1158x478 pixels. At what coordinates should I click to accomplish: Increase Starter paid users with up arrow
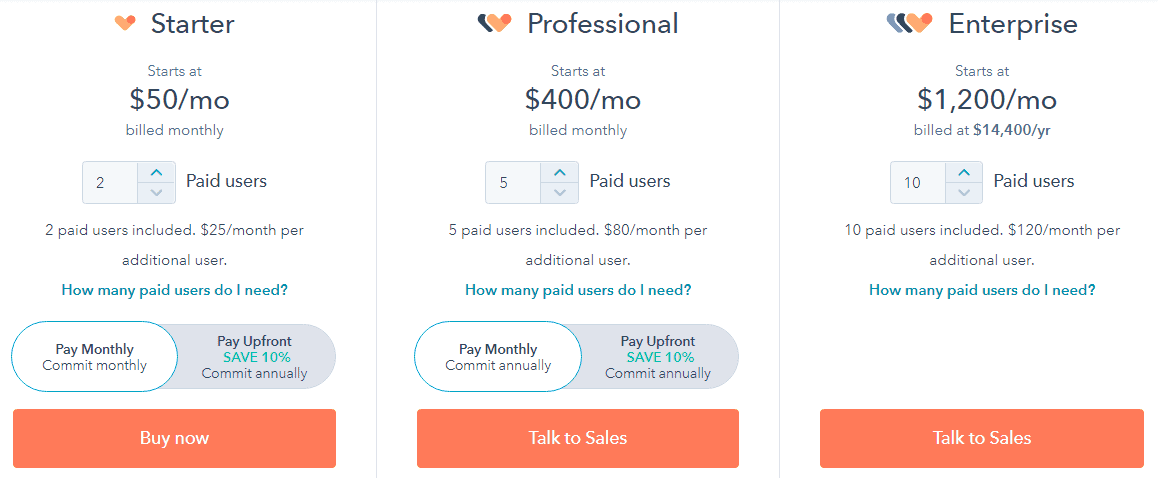[156, 172]
